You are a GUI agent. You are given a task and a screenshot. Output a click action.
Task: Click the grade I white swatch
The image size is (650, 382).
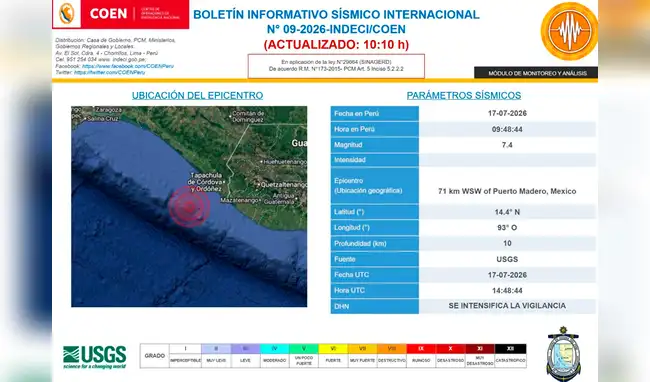pos(185,349)
